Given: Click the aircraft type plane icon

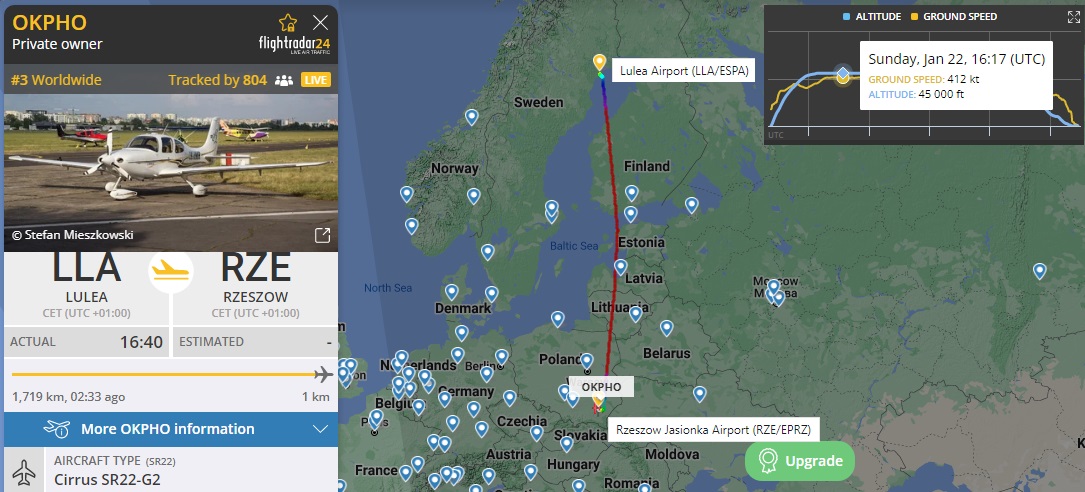Looking at the screenshot, I should [25, 472].
